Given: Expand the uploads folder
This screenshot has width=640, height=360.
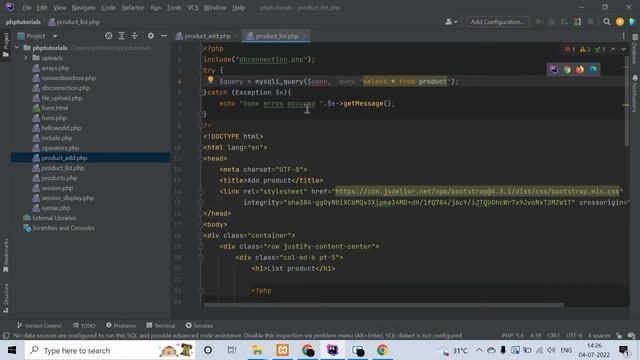Looking at the screenshot, I should coord(26,58).
